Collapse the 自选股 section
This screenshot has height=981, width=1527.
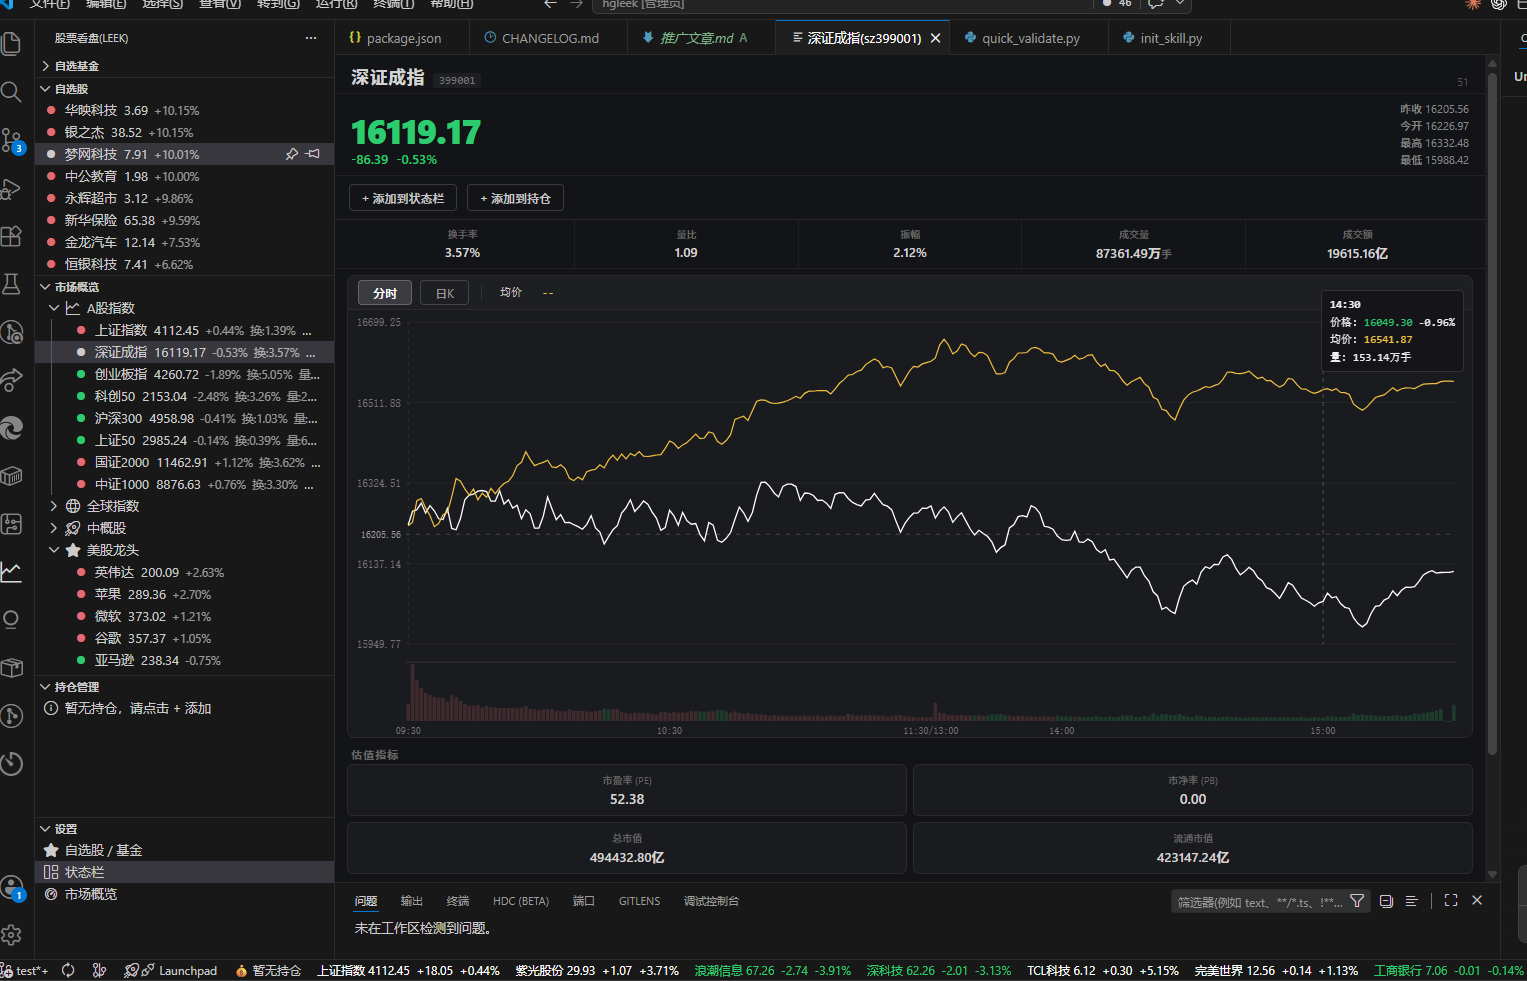coord(184,89)
